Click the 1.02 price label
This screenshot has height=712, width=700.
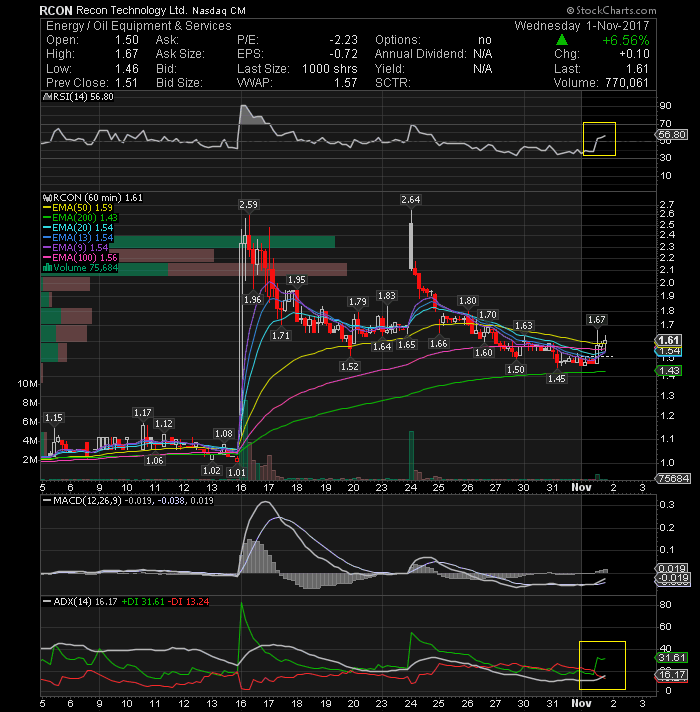[212, 471]
